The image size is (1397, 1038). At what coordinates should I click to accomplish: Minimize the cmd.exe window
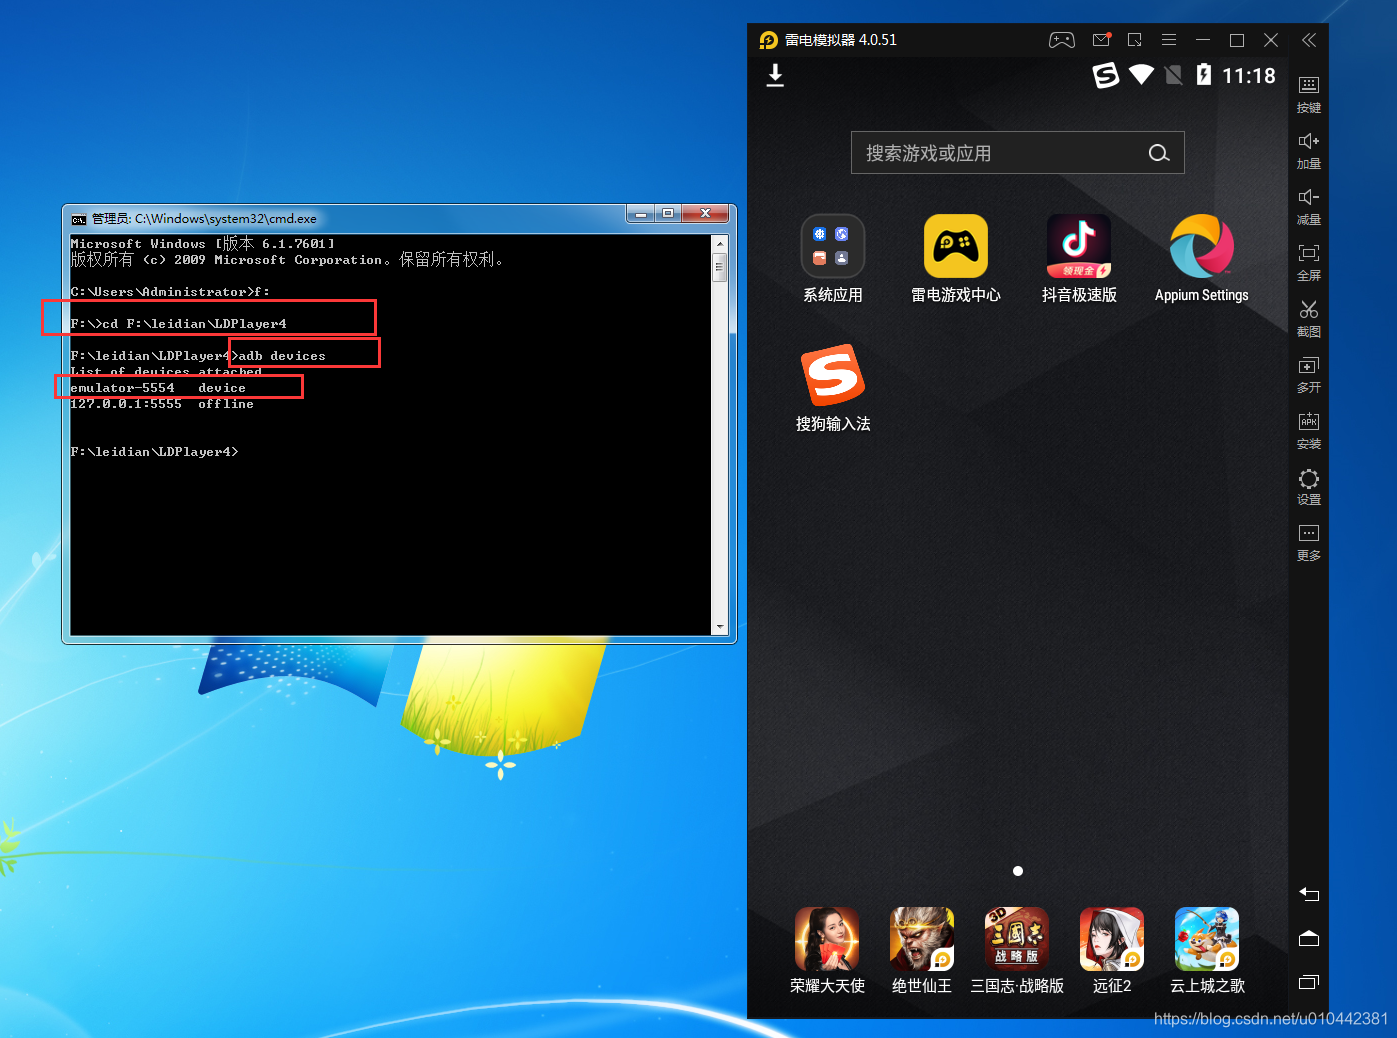[x=640, y=213]
